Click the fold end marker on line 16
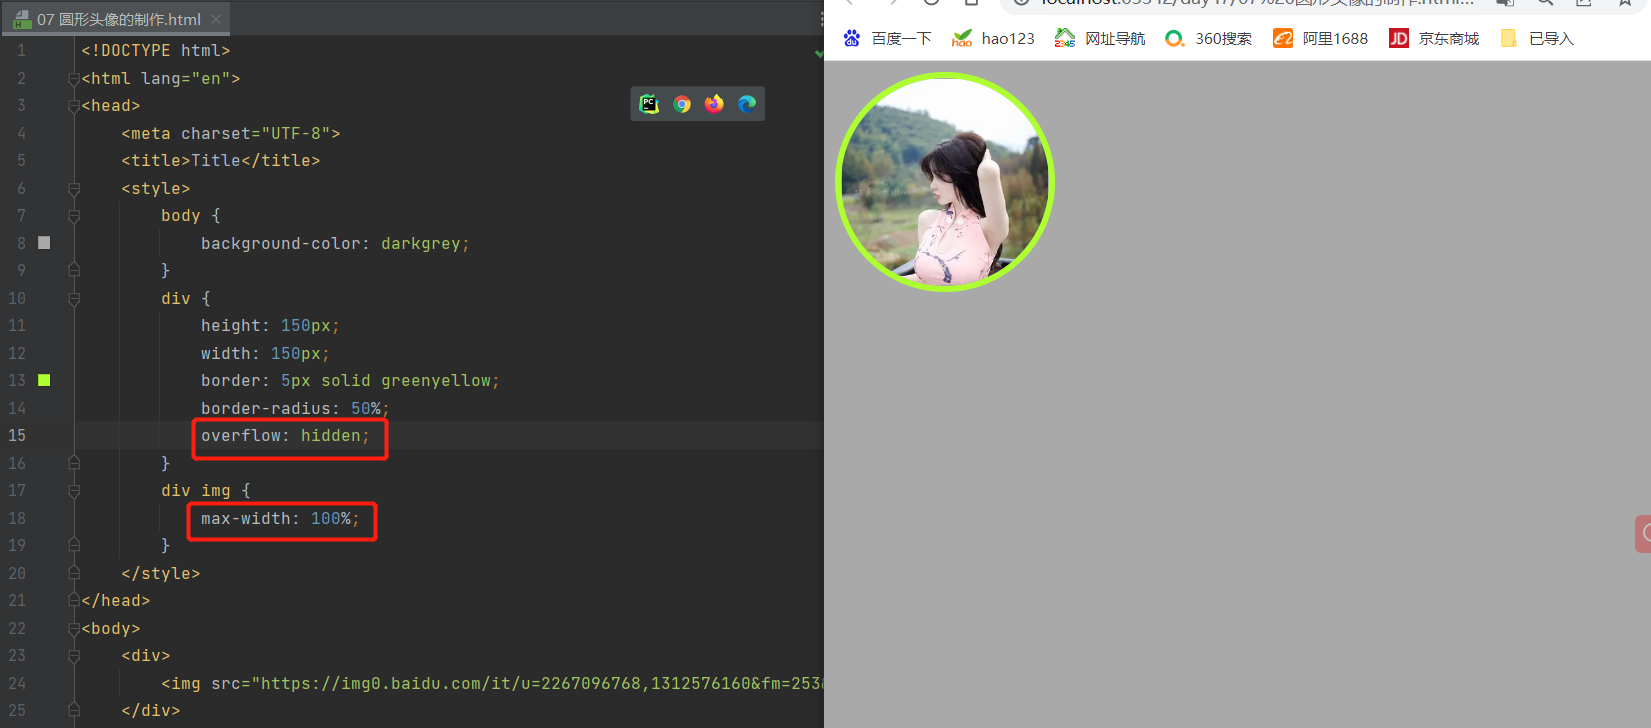This screenshot has height=728, width=1651. click(74, 463)
